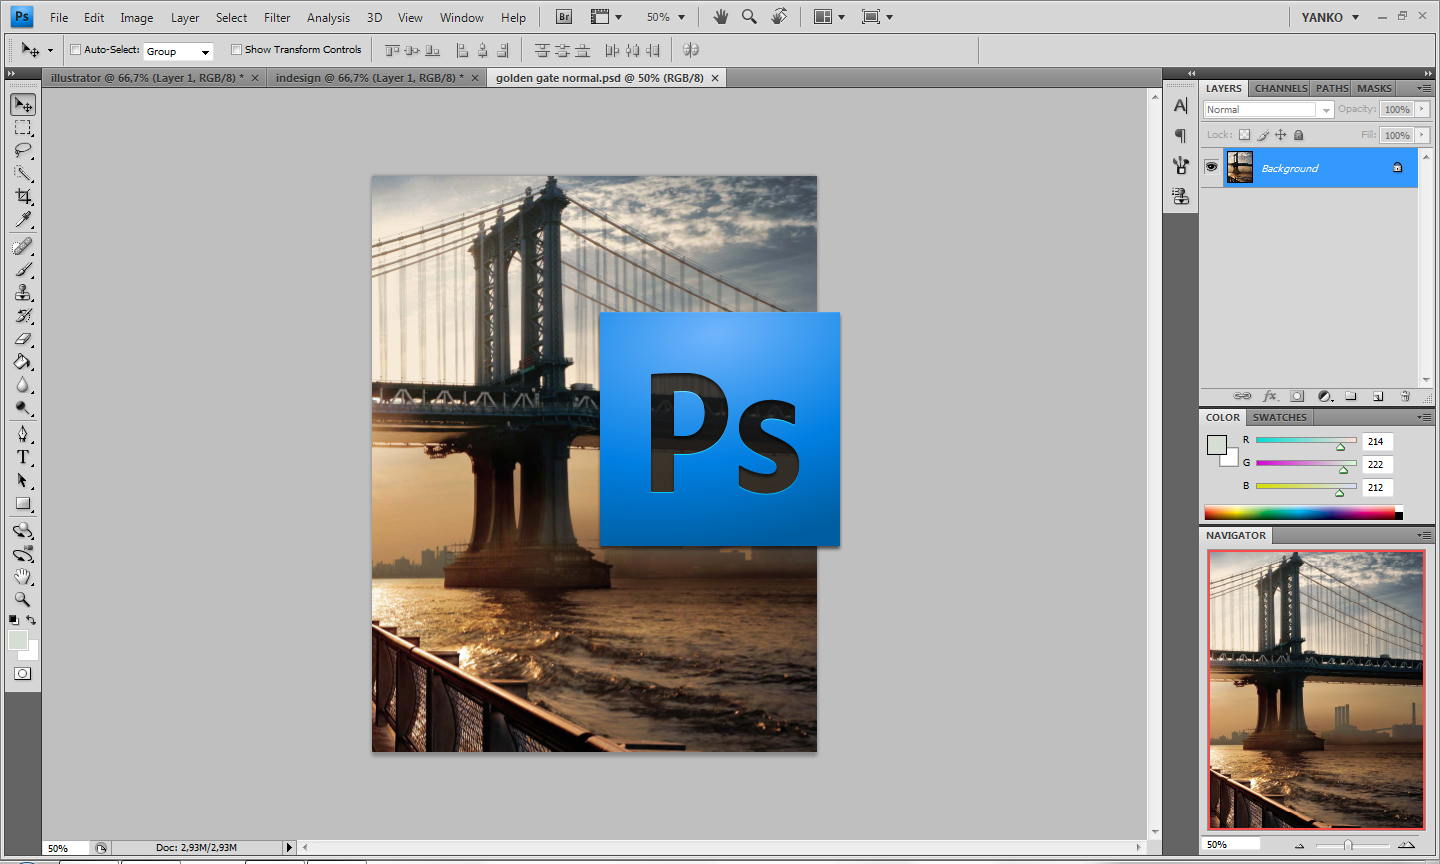Open the Normal blend mode dropdown
This screenshot has width=1440, height=864.
[x=1269, y=109]
